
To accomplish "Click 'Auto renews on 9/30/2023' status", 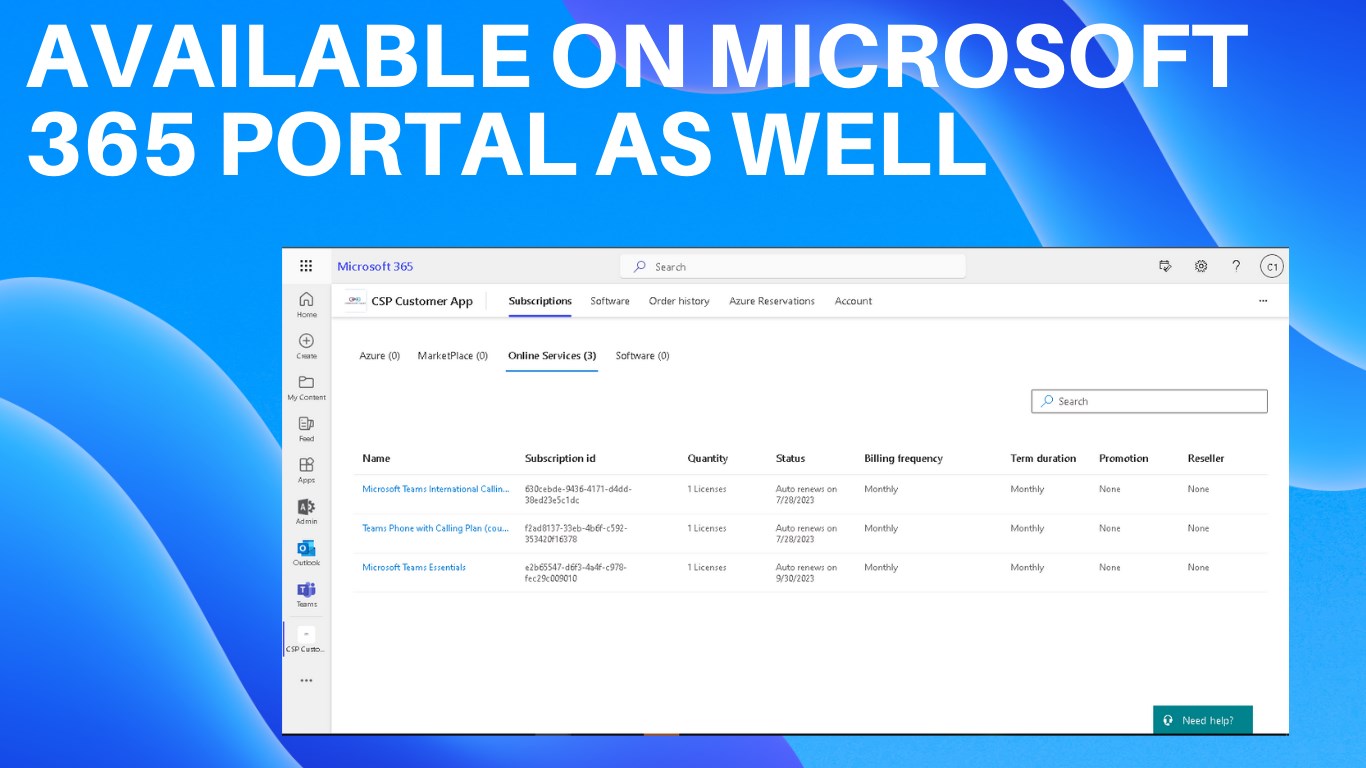I will [x=806, y=572].
